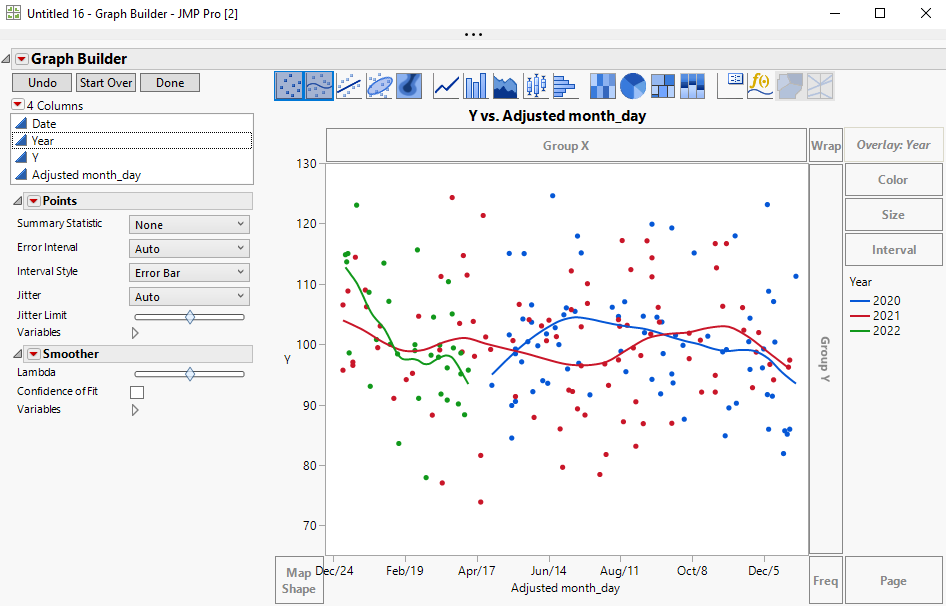Open the Jitter dropdown

[x=189, y=297]
